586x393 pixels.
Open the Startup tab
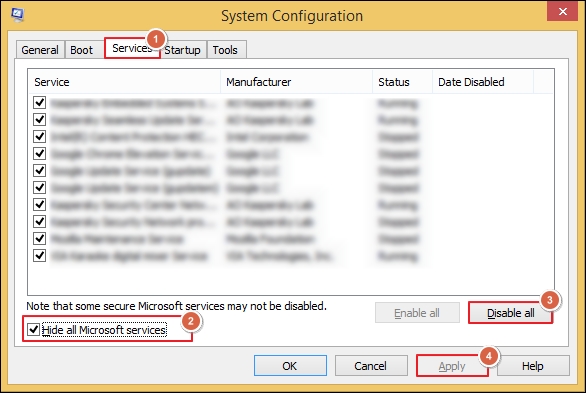tap(182, 50)
